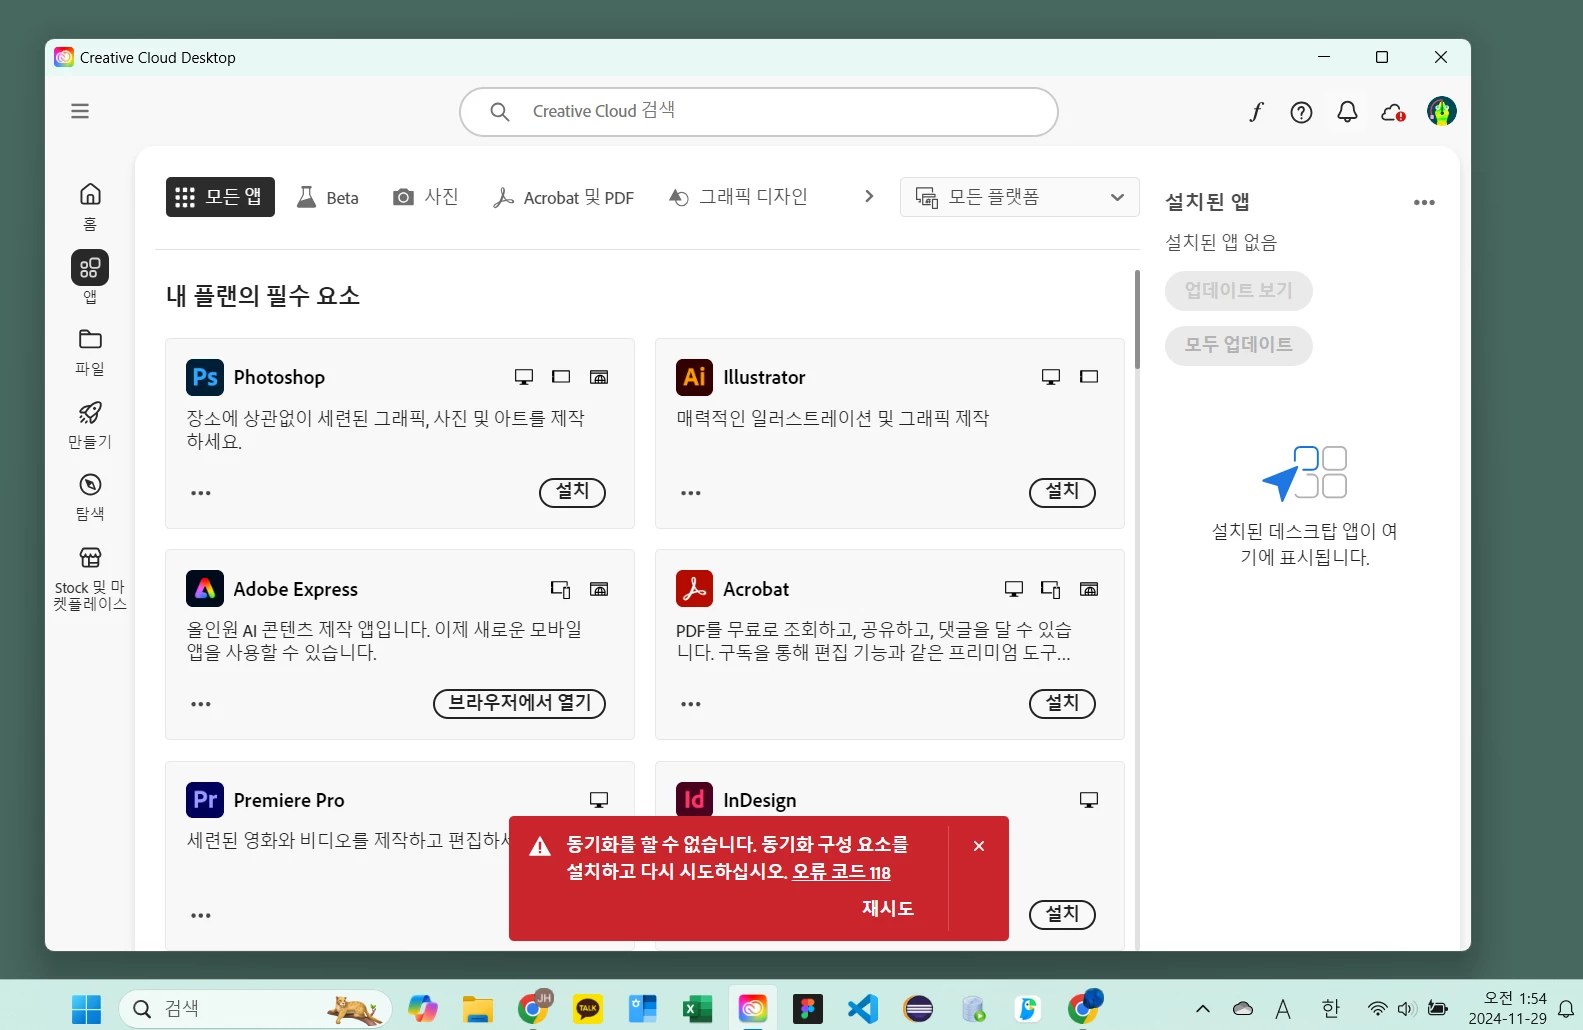This screenshot has height=1030, width=1583.
Task: Show more categories with the right chevron
Action: tap(869, 197)
